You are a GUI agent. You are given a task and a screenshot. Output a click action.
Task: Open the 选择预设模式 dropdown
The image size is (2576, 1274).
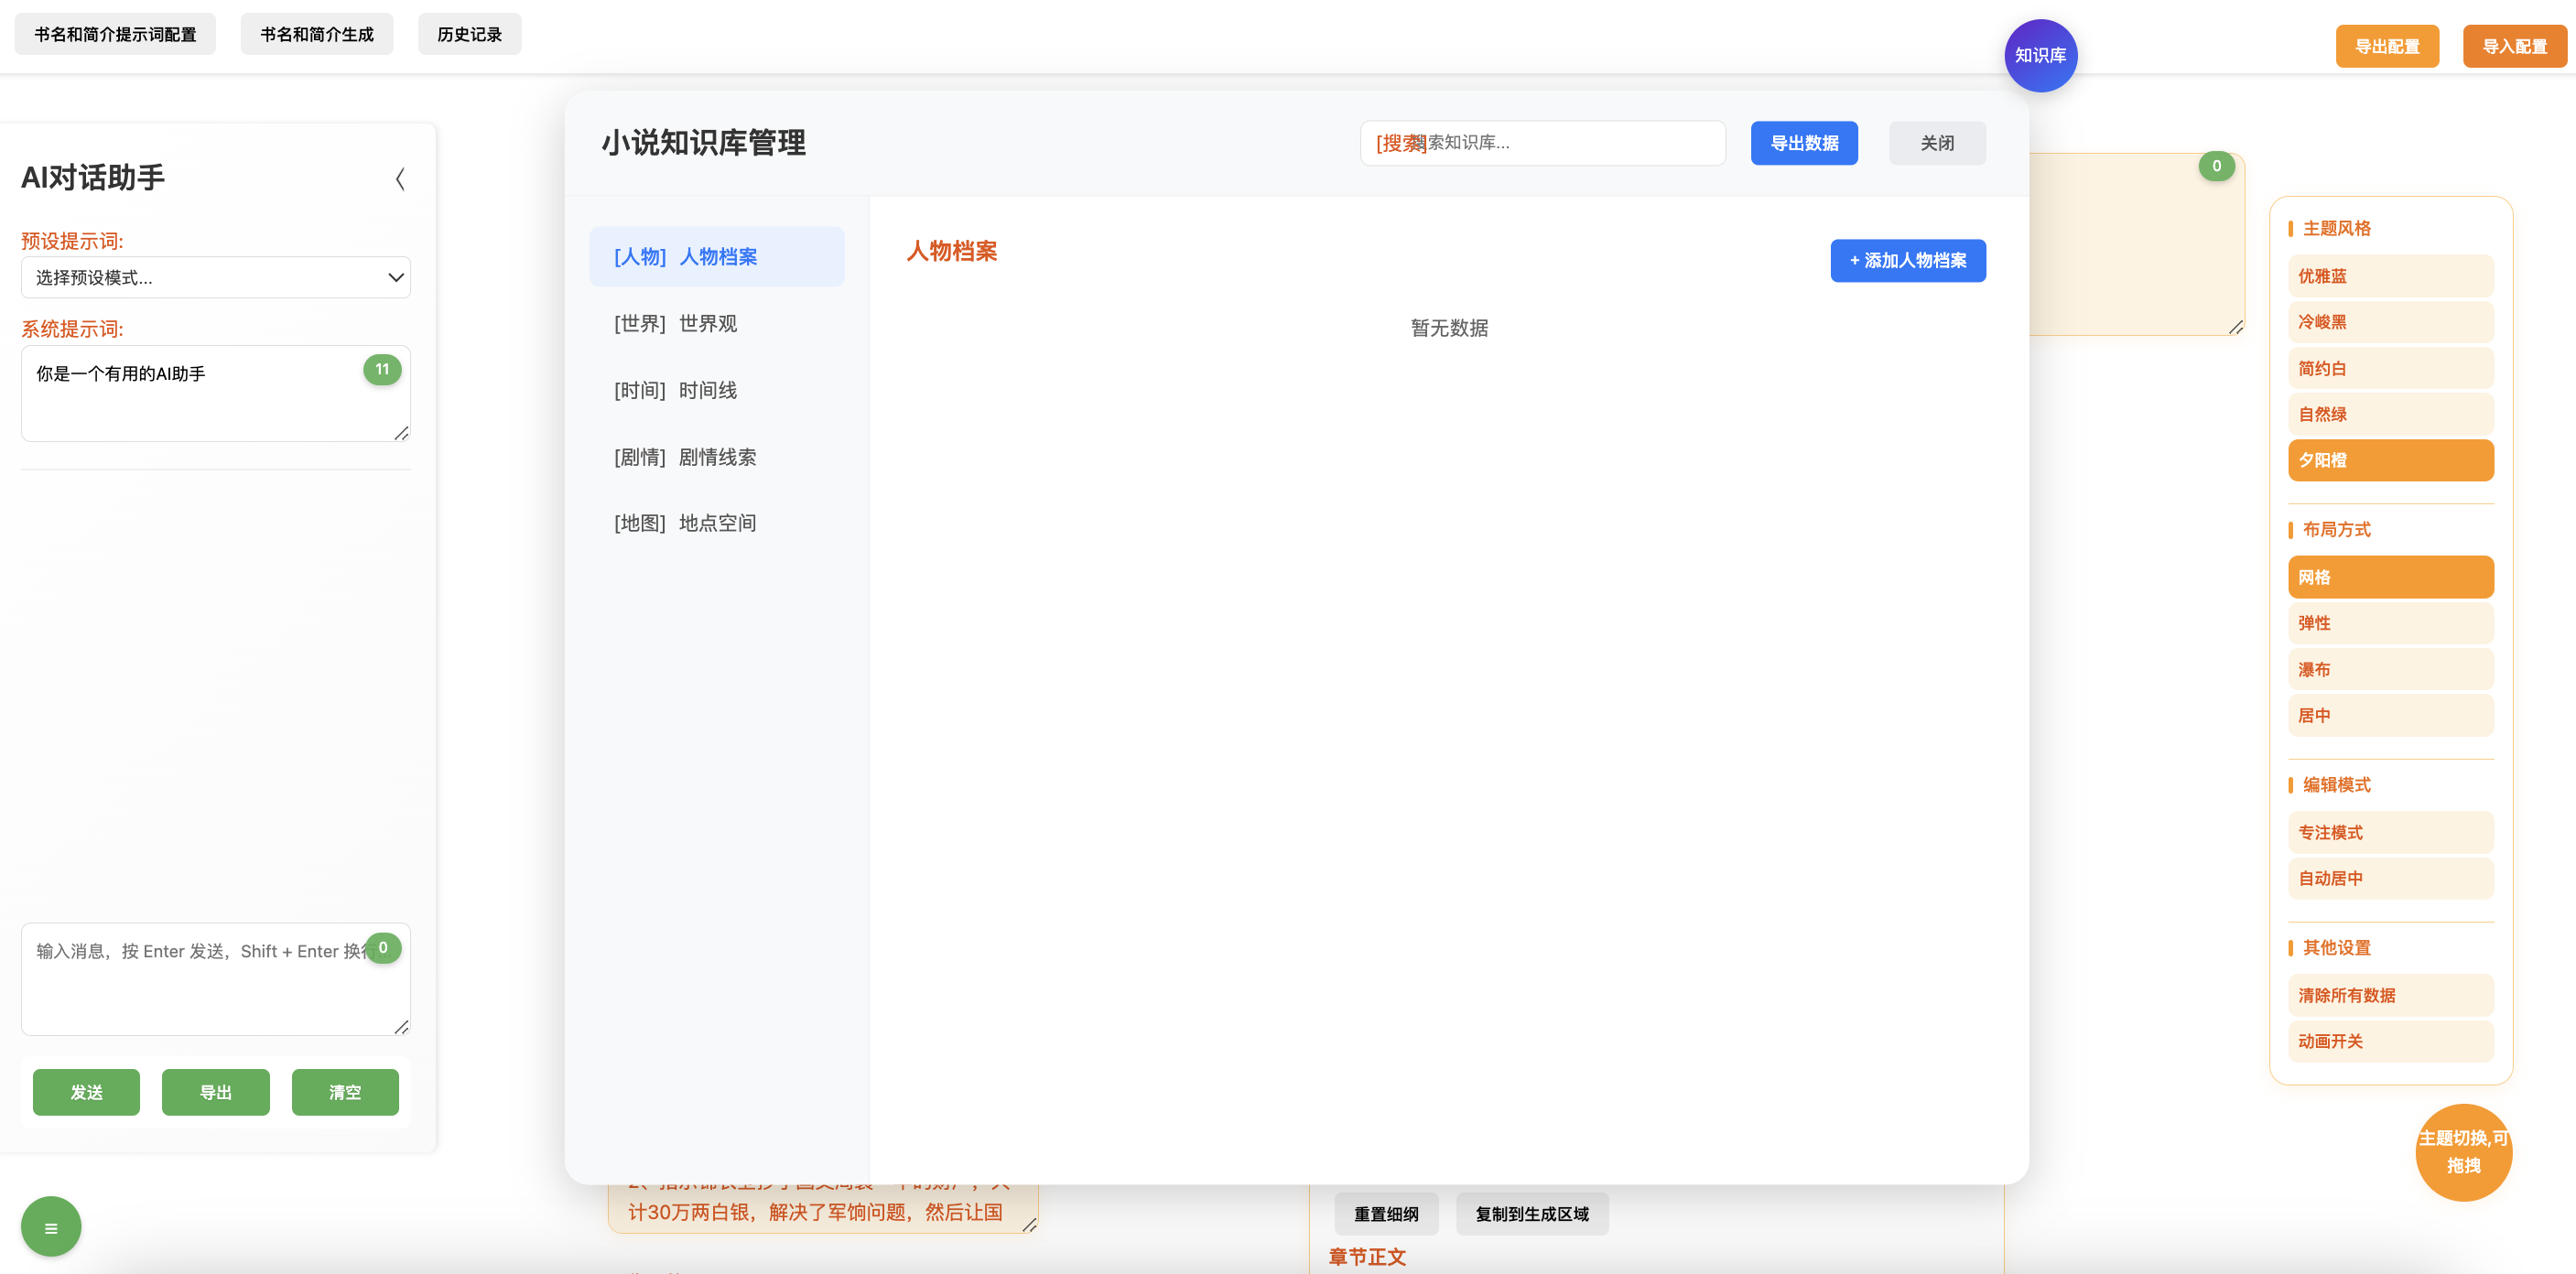point(215,277)
